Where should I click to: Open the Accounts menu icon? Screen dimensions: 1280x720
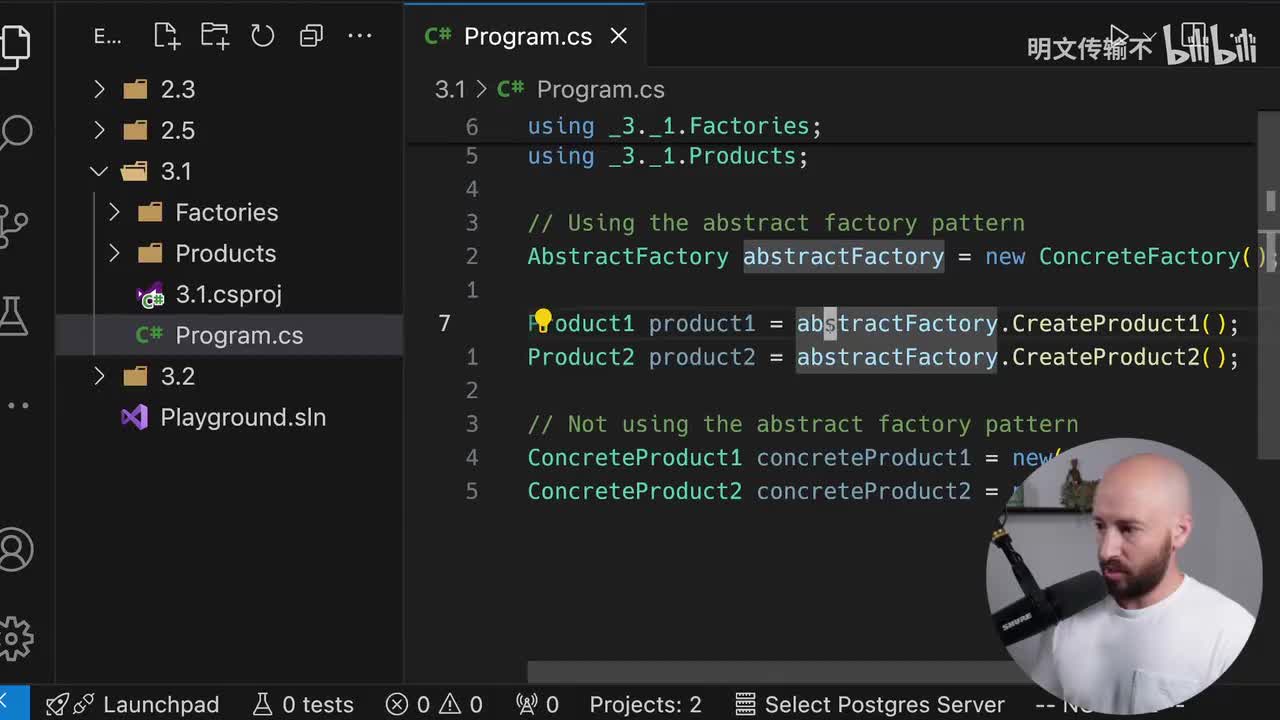[x=15, y=549]
